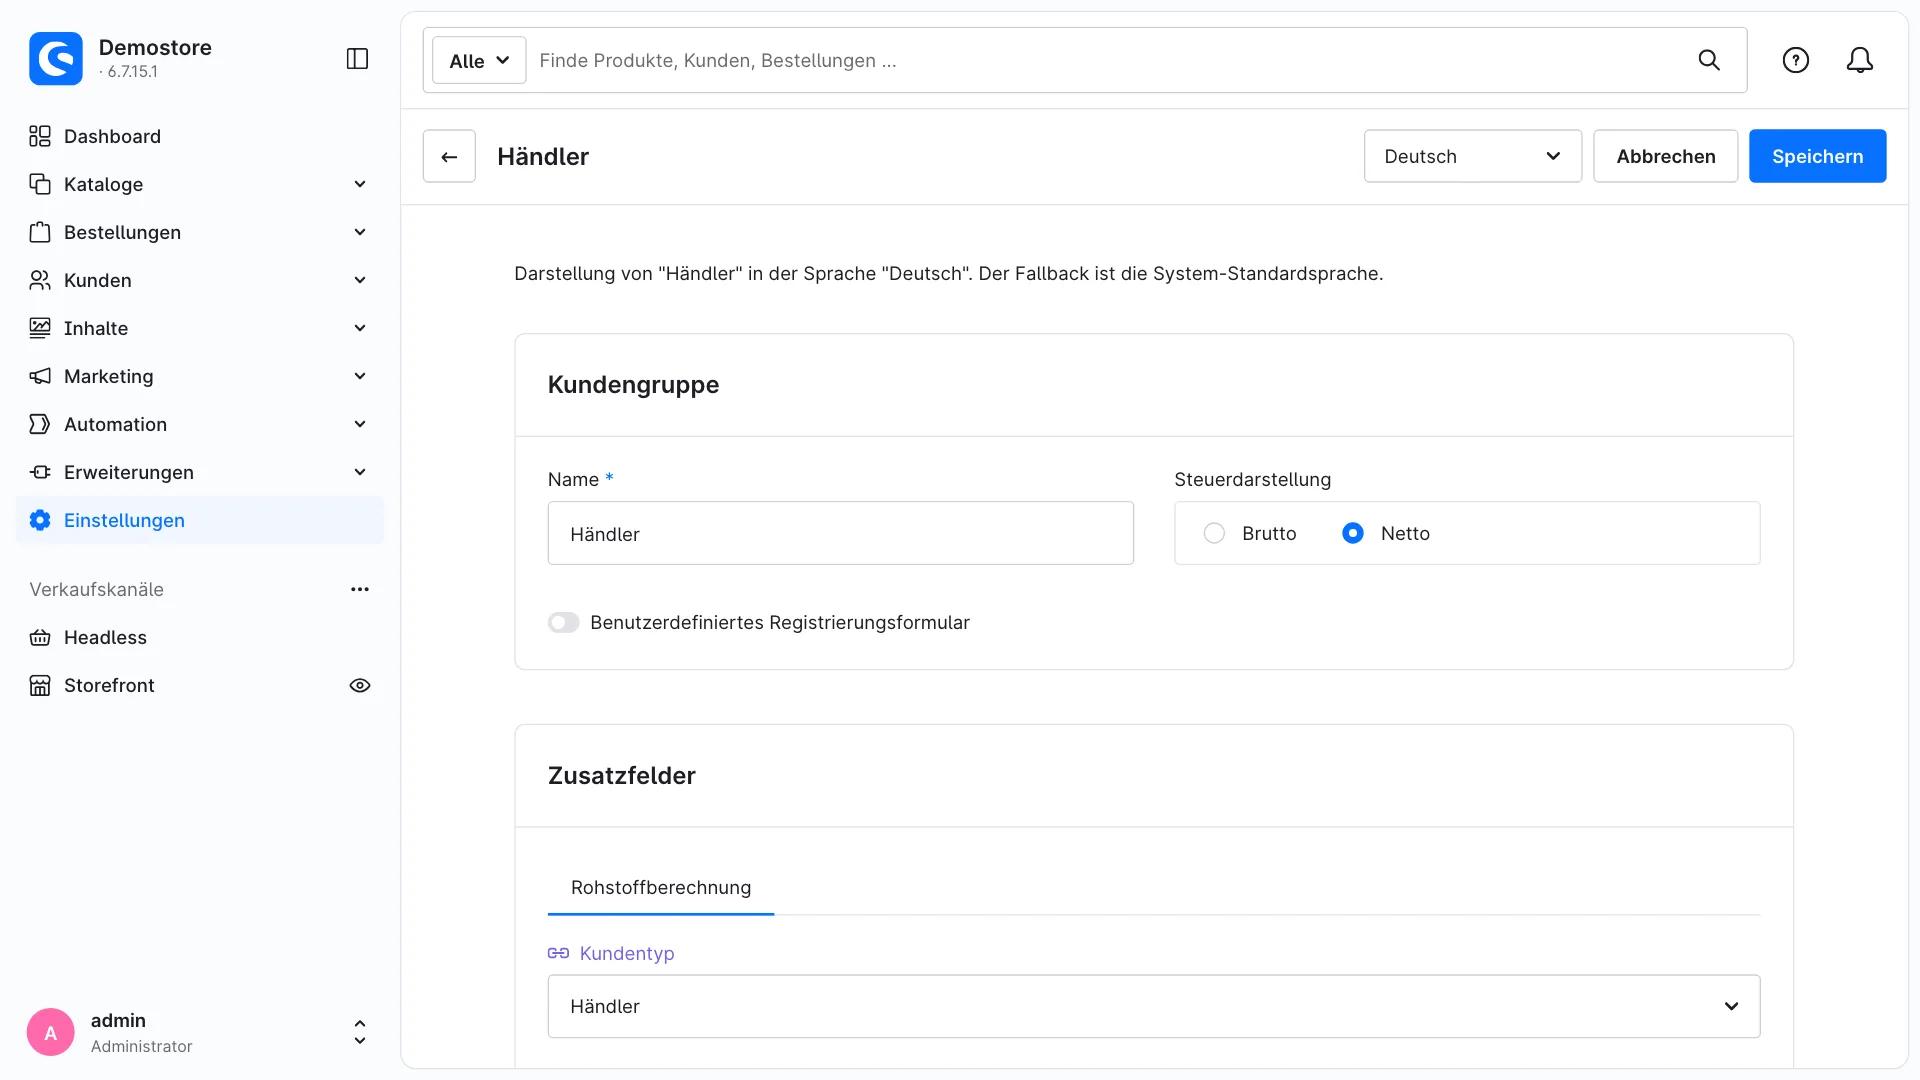The height and width of the screenshot is (1080, 1920).
Task: Click the Shopware Demostore logo
Action: (56, 59)
